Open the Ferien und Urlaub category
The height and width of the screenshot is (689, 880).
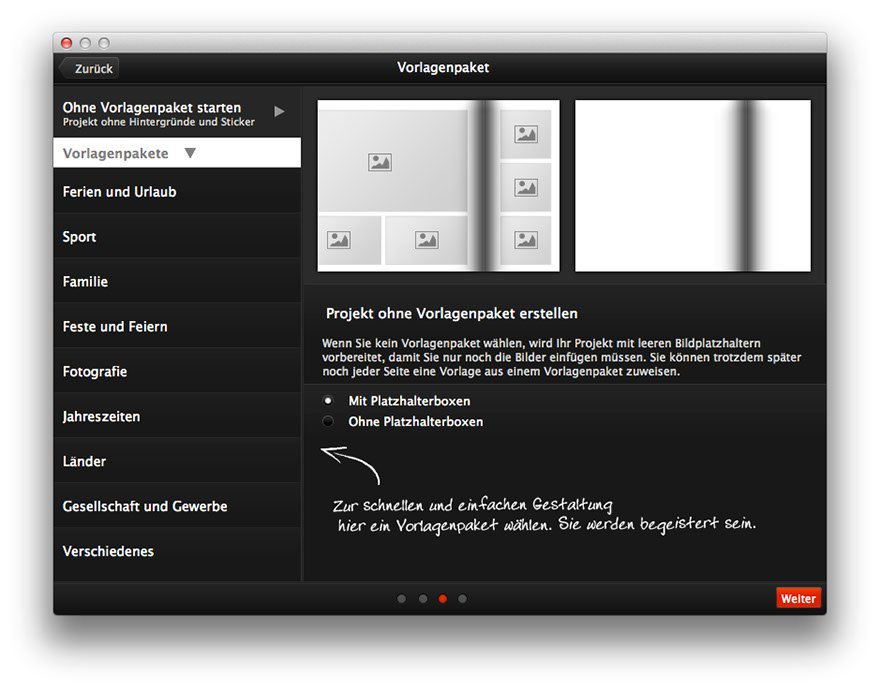(177, 192)
